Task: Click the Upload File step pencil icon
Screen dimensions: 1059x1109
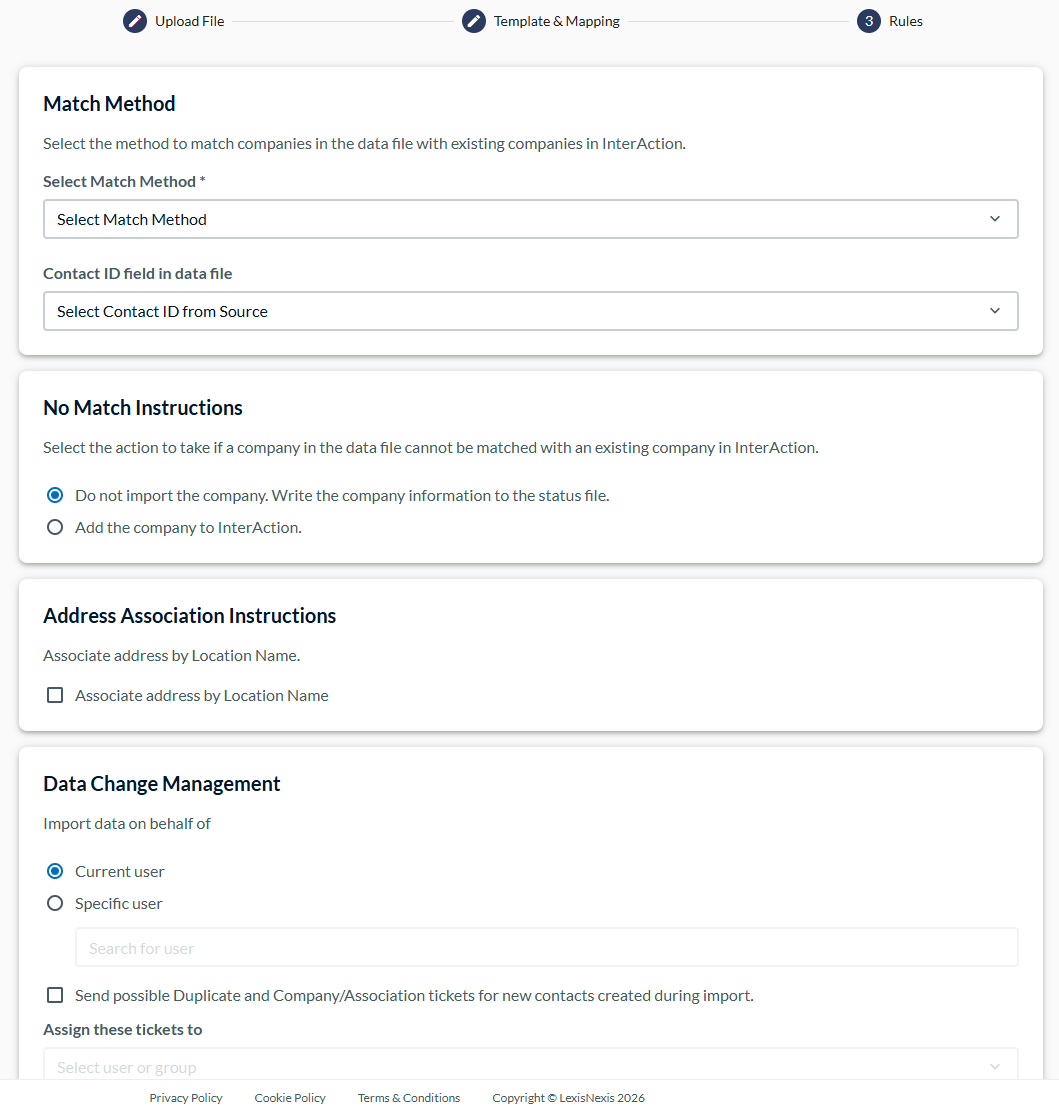Action: point(134,21)
